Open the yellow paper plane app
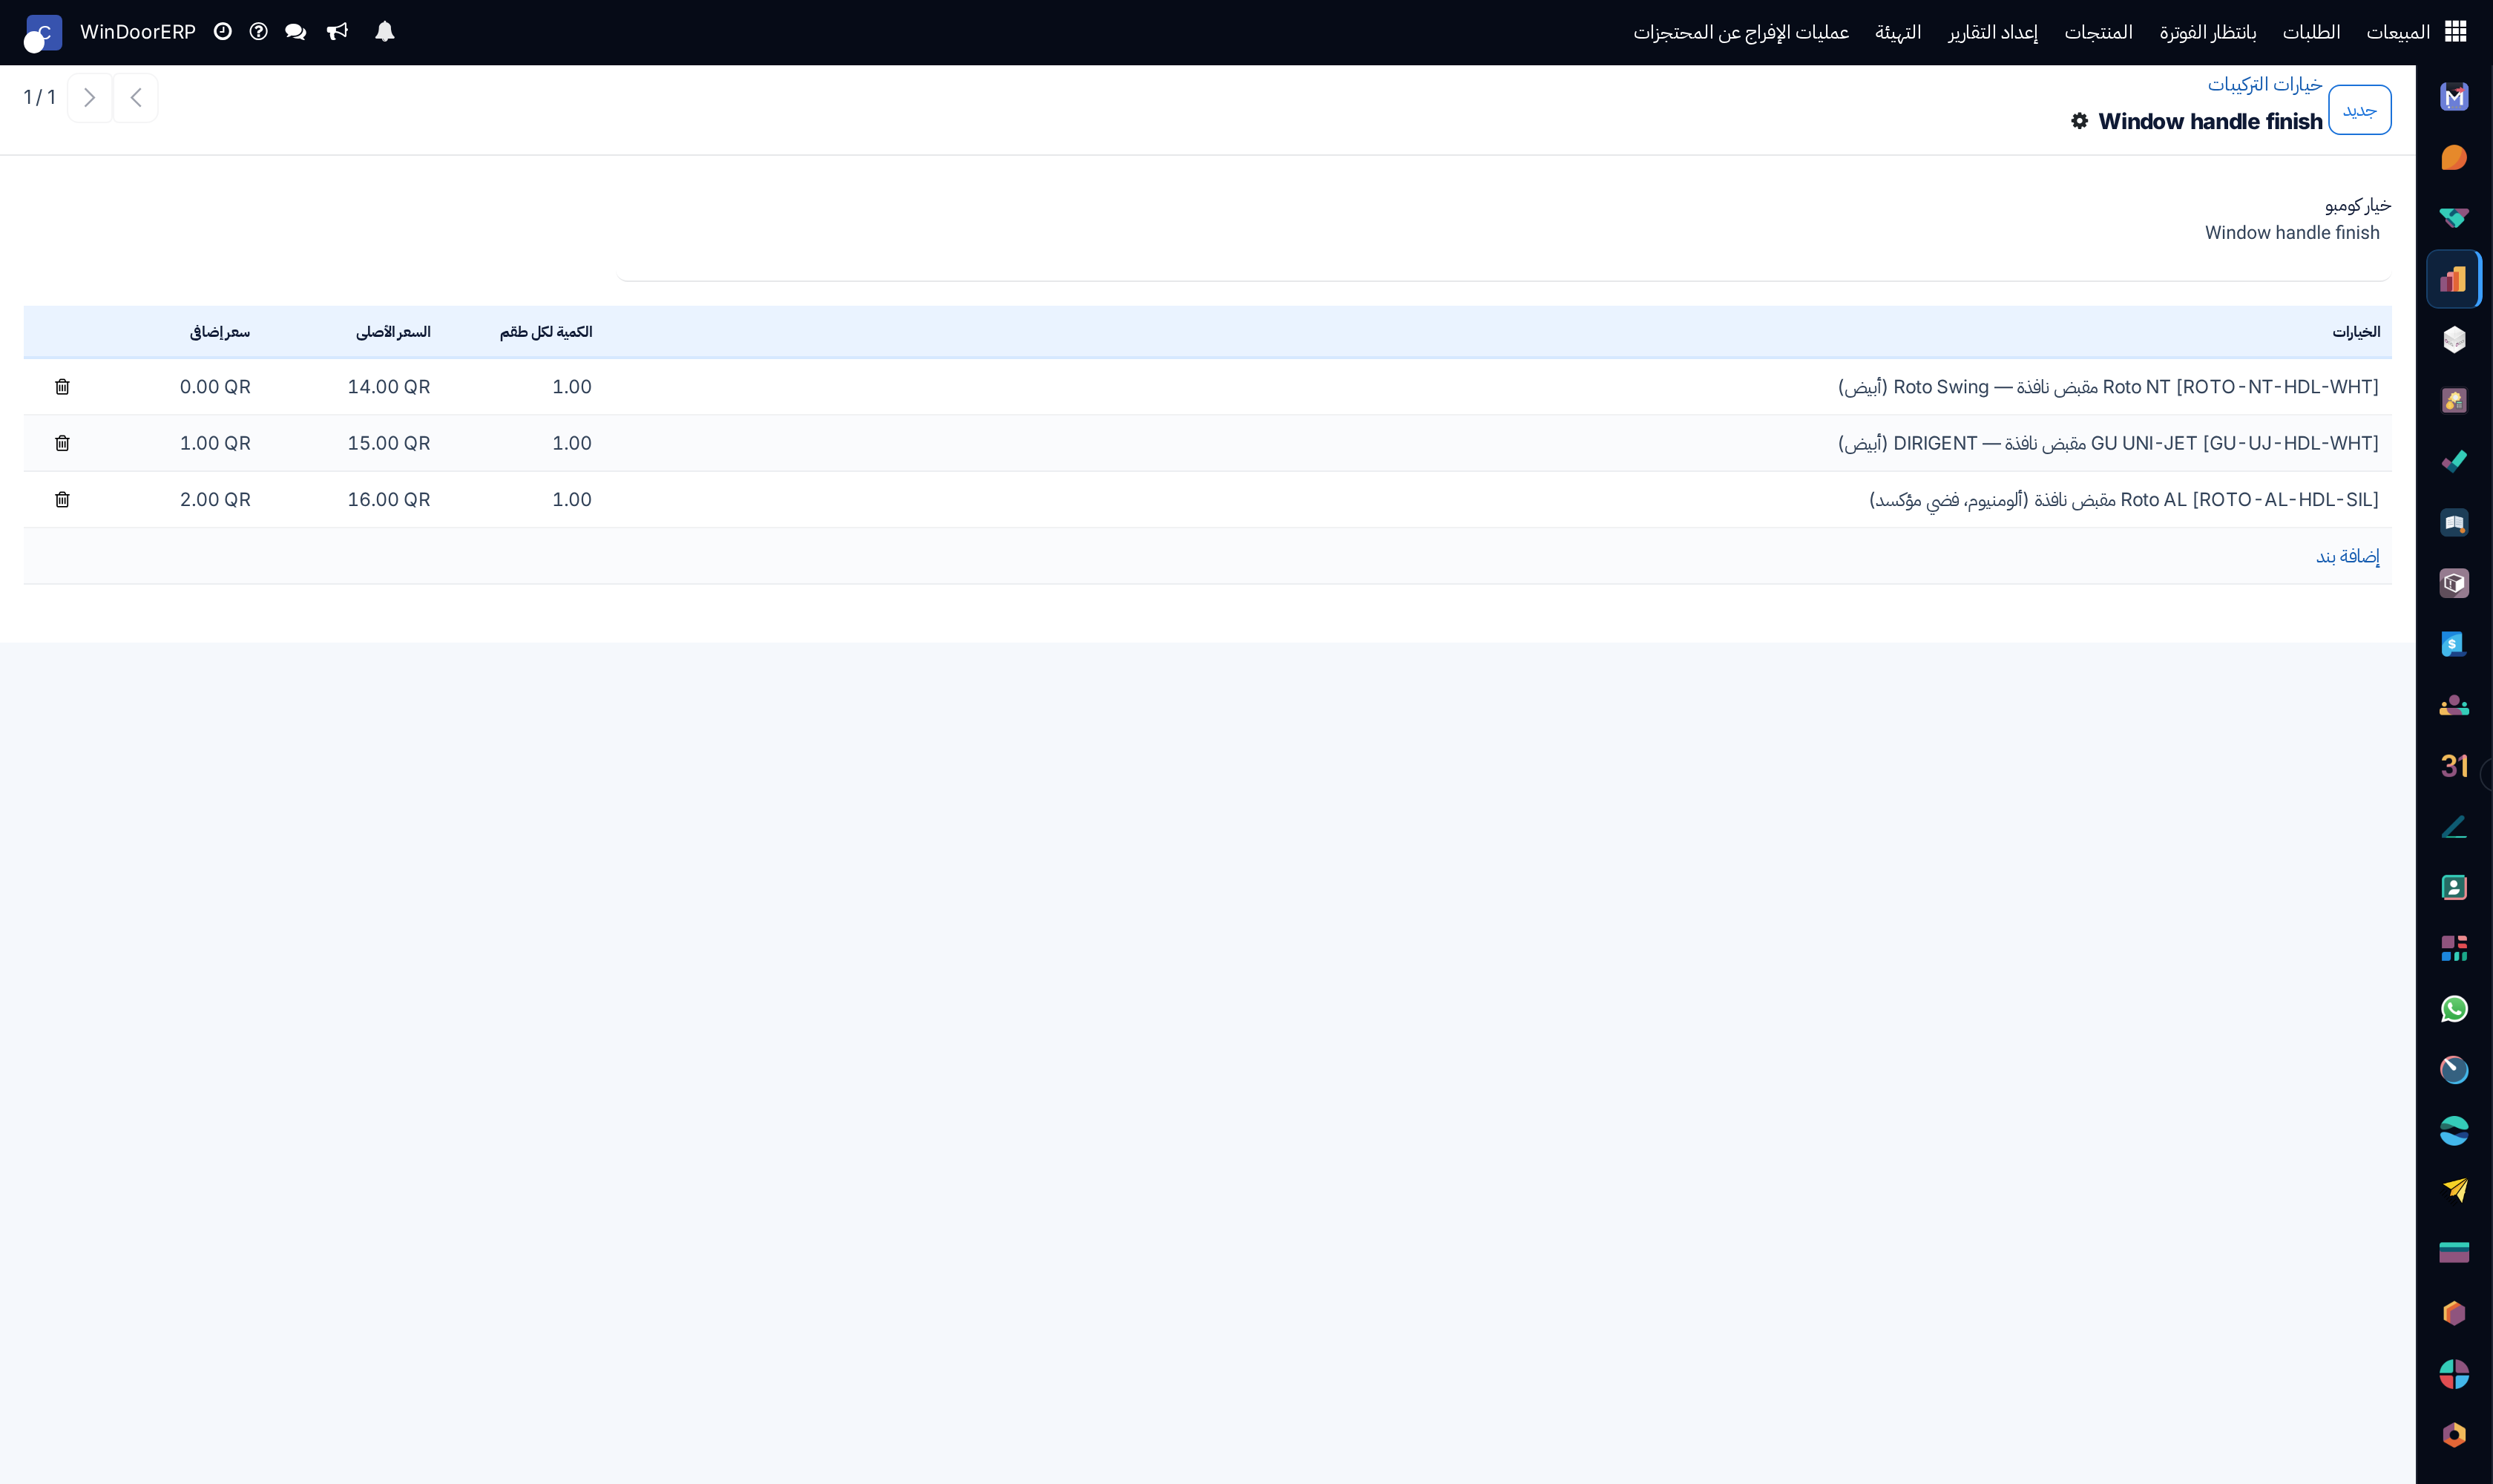This screenshot has width=2493, height=1484. coord(2454,1191)
